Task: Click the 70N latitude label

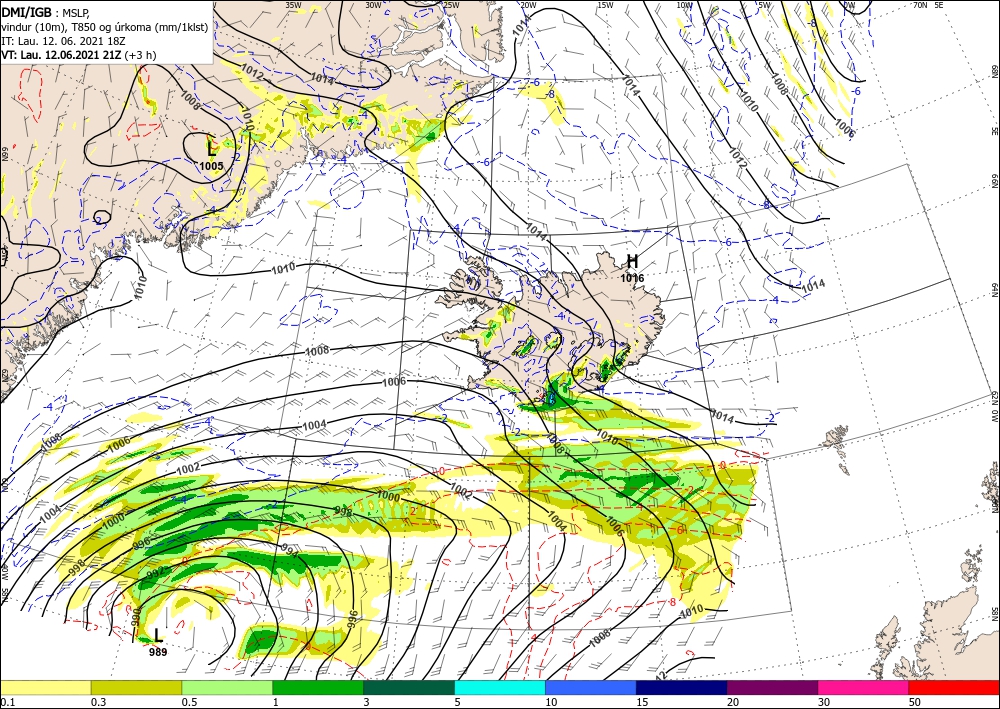Action: pos(920,5)
